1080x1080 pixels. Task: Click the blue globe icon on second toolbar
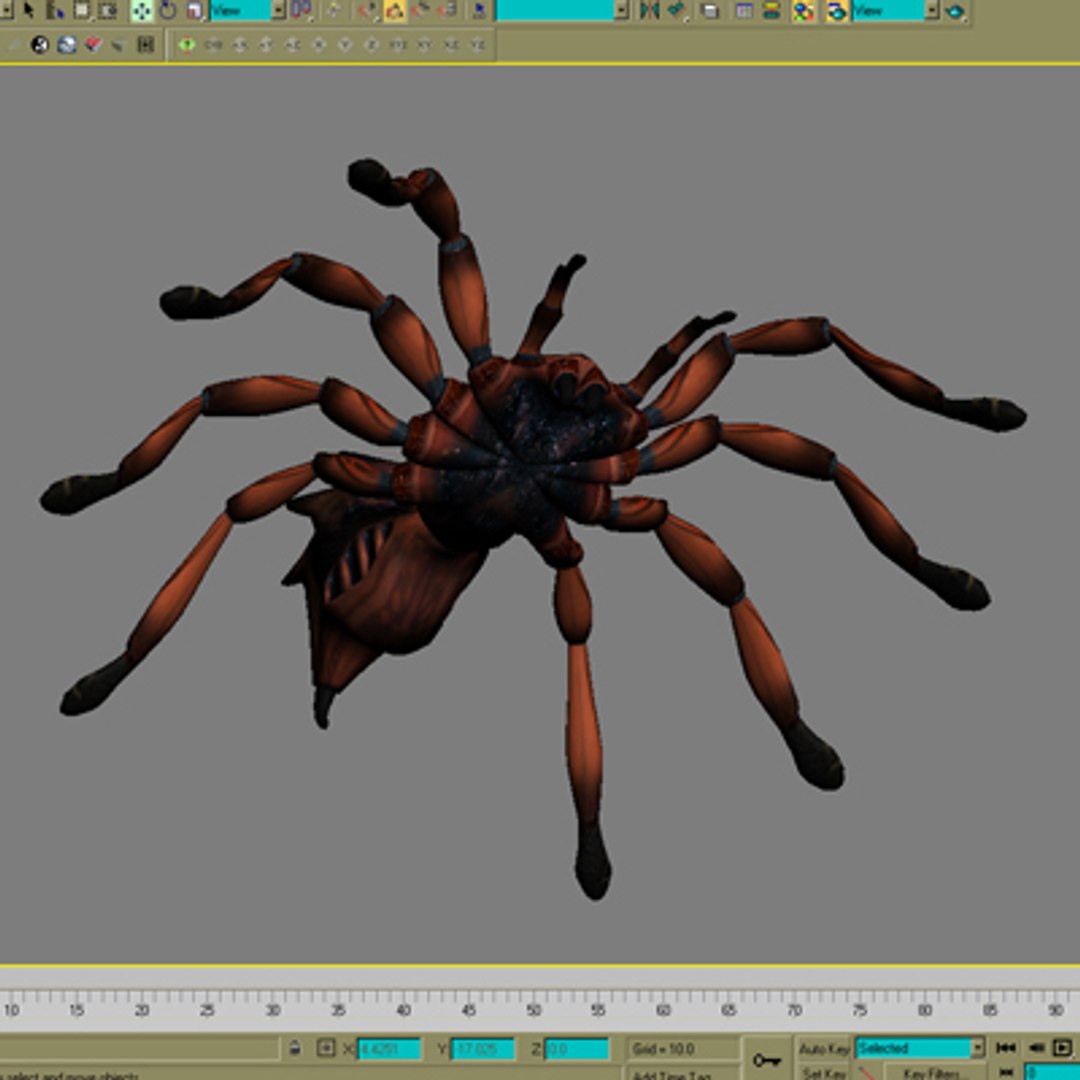pos(67,45)
